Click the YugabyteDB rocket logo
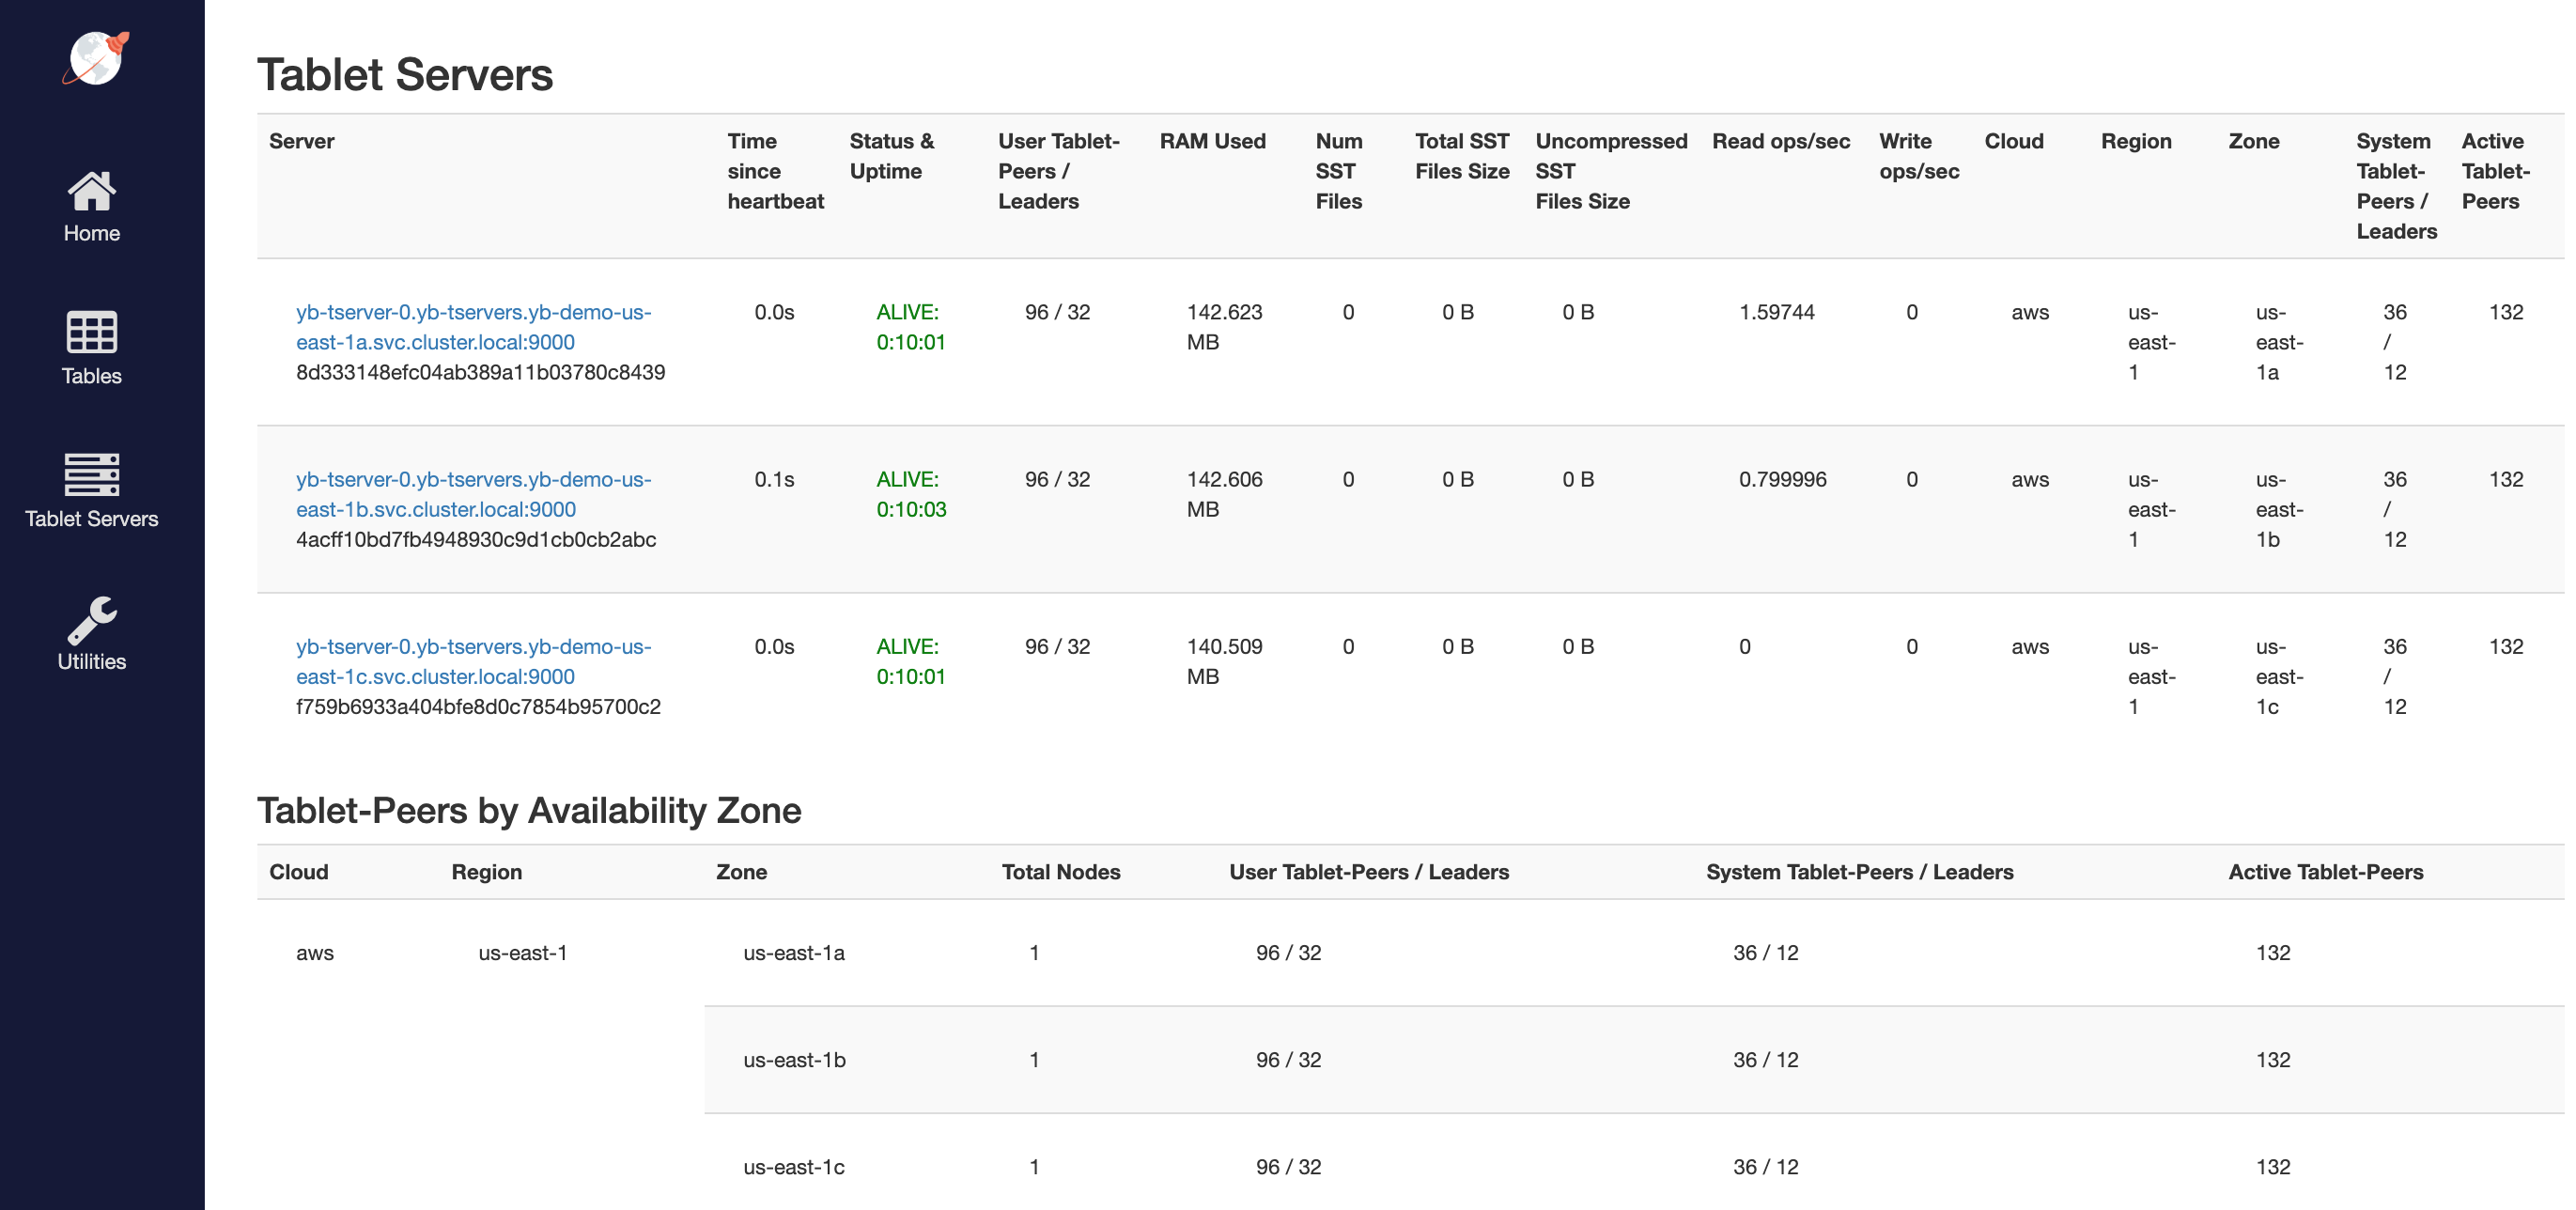Image resolution: width=2576 pixels, height=1210 pixels. (x=96, y=59)
